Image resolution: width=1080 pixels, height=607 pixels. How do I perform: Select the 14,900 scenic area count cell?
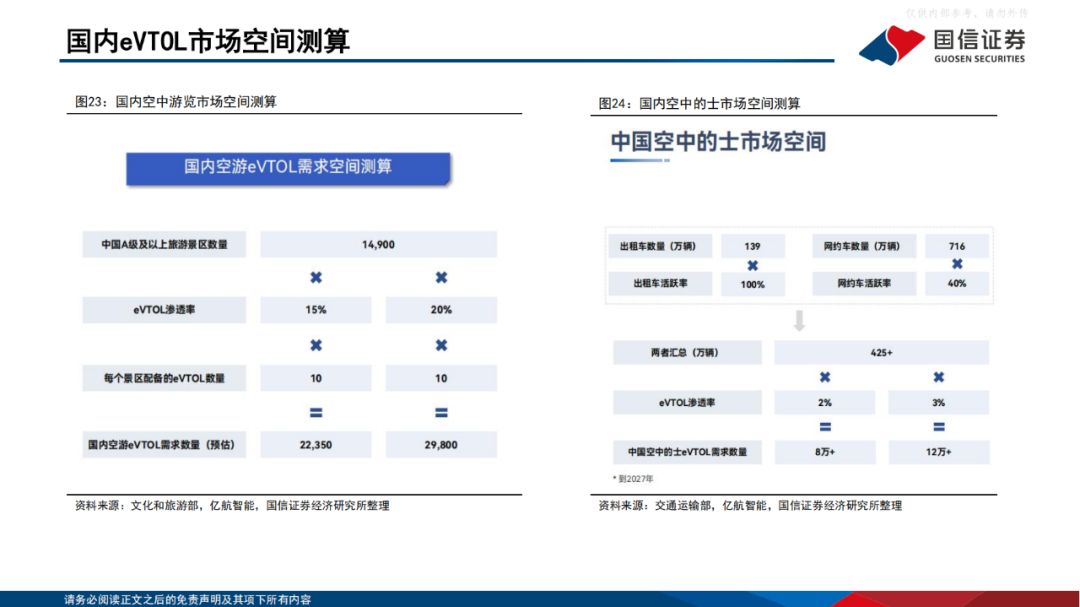tap(378, 244)
